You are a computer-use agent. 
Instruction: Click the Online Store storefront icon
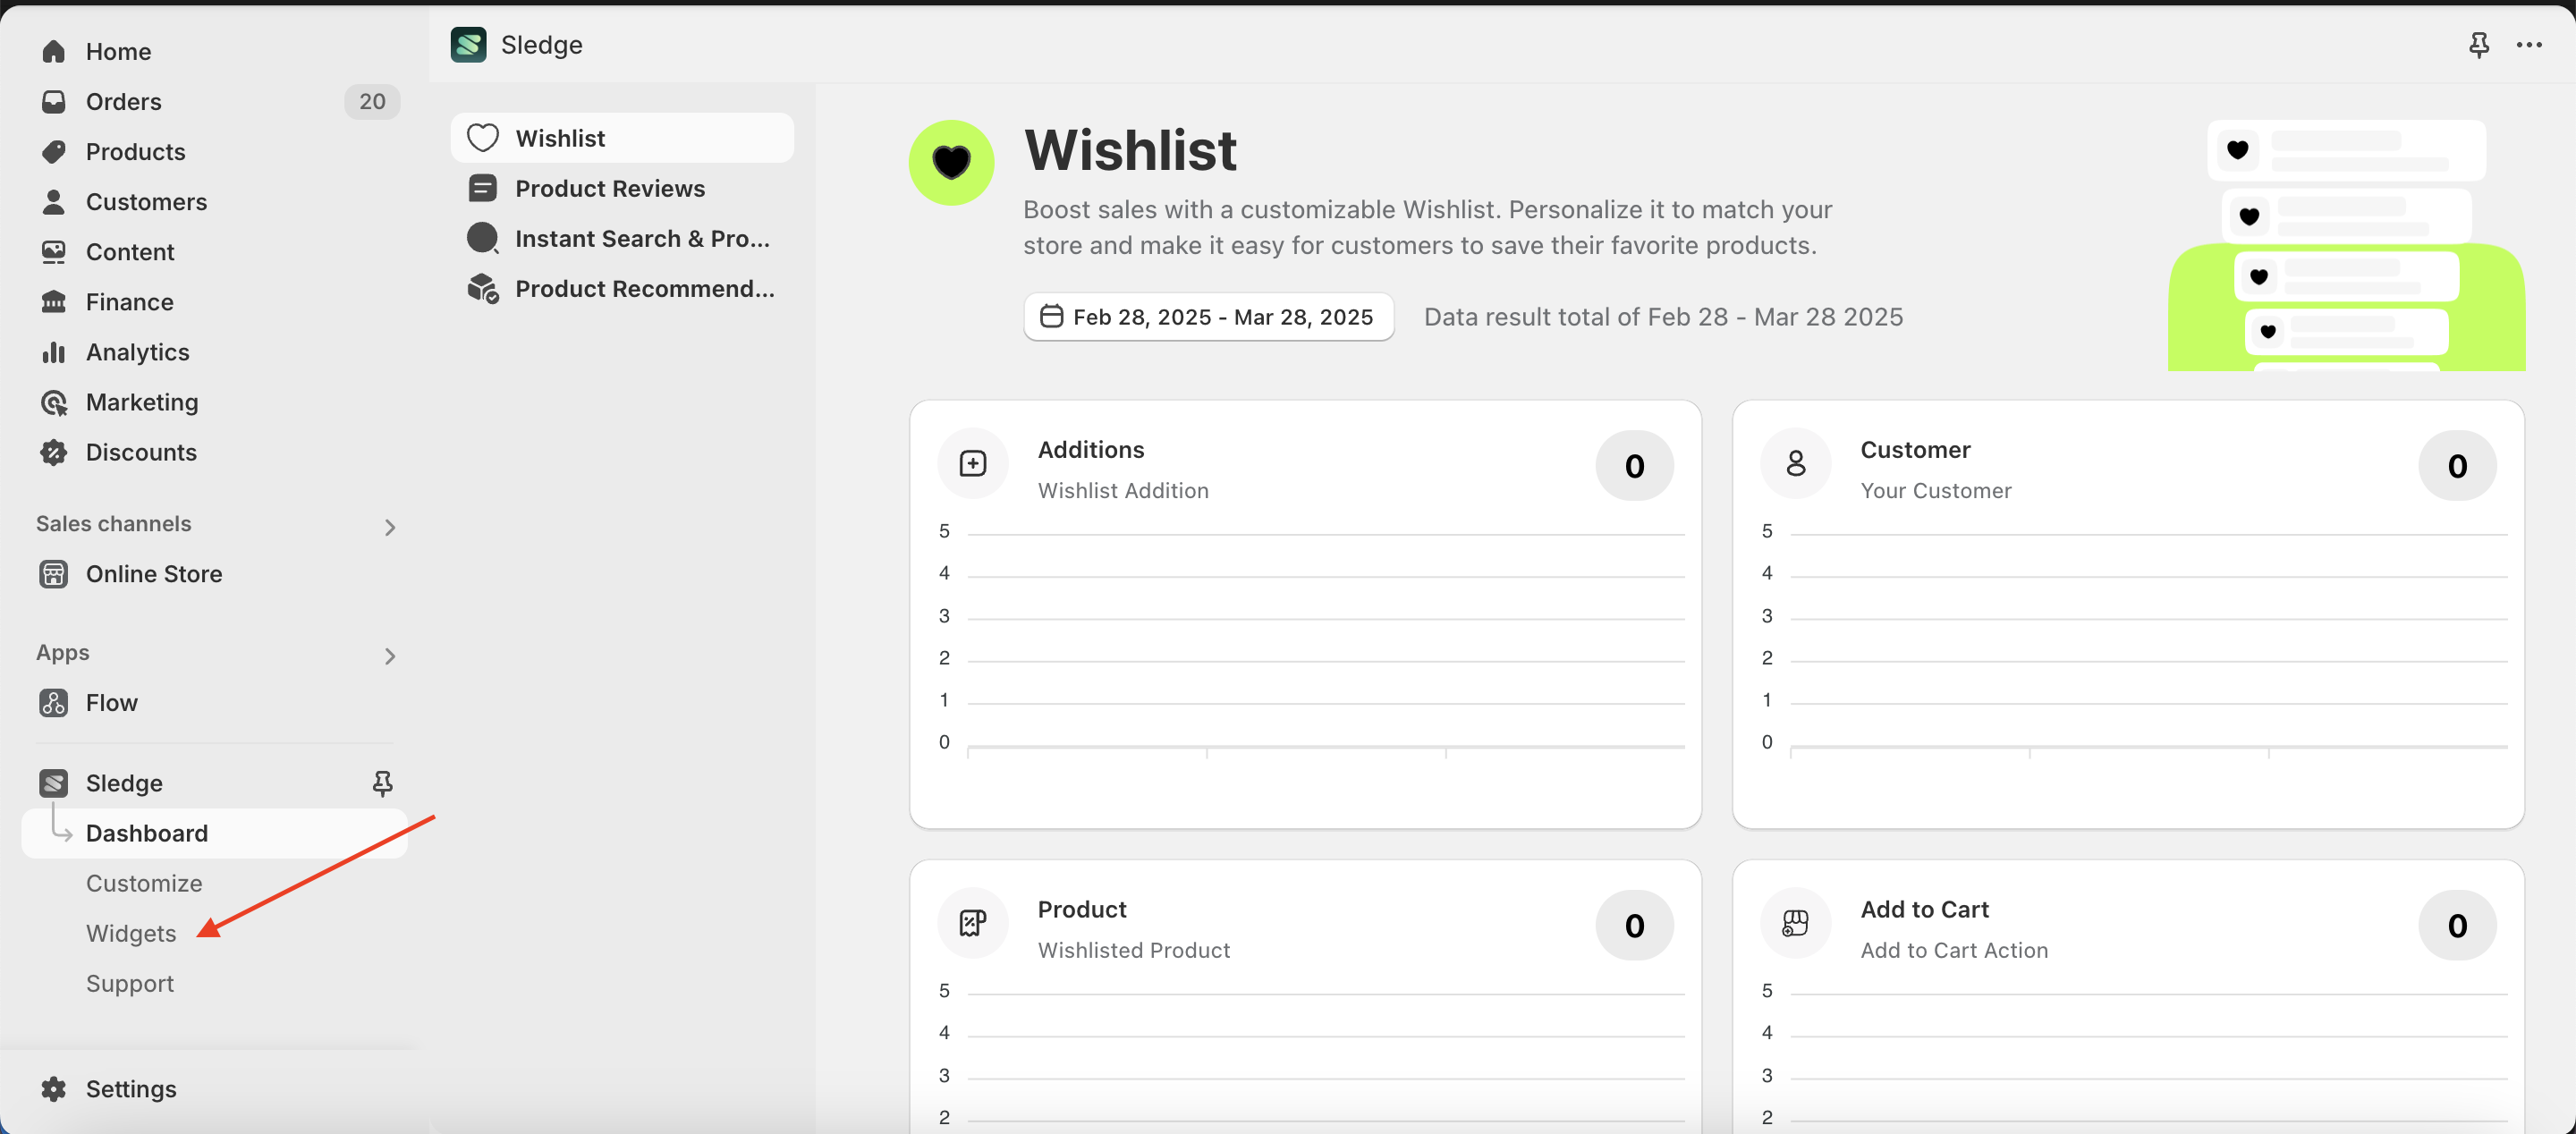[x=54, y=574]
